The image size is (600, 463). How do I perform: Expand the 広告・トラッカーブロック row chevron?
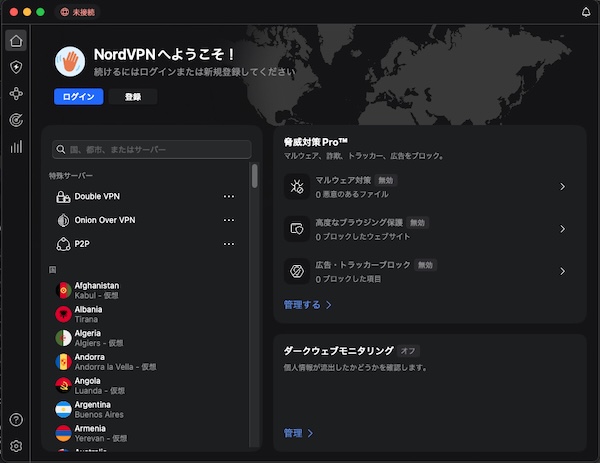[x=562, y=271]
